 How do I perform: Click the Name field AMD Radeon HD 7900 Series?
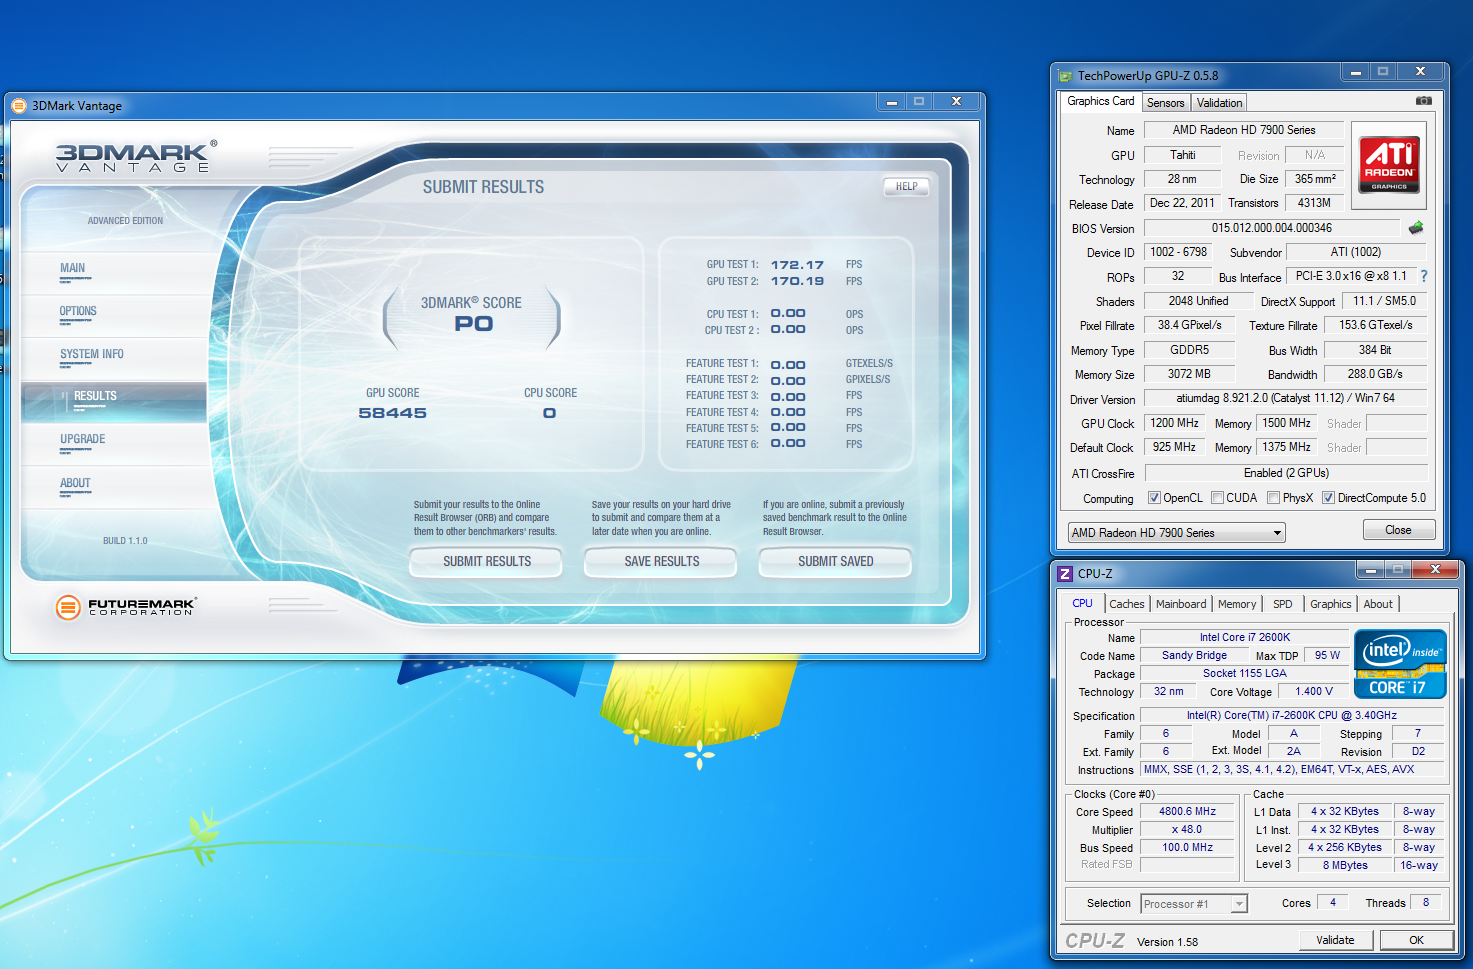click(1243, 130)
